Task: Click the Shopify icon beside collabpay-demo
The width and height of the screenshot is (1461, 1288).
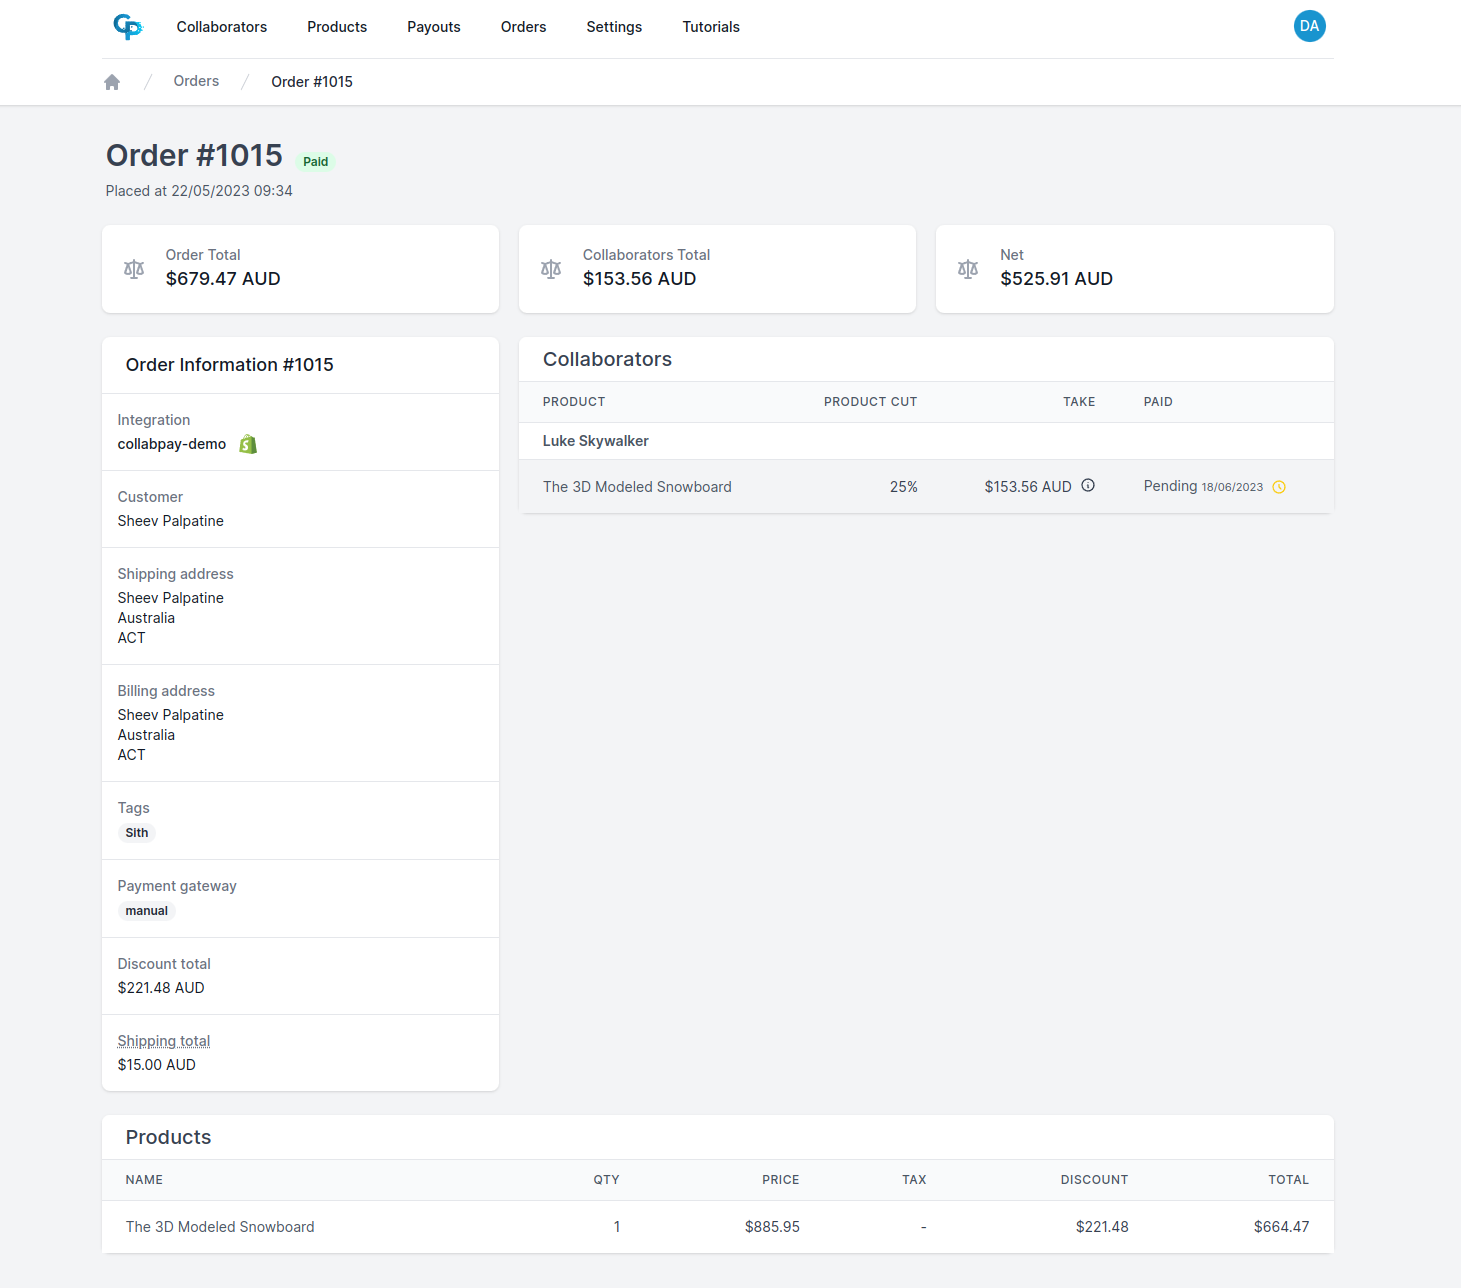Action: click(247, 443)
